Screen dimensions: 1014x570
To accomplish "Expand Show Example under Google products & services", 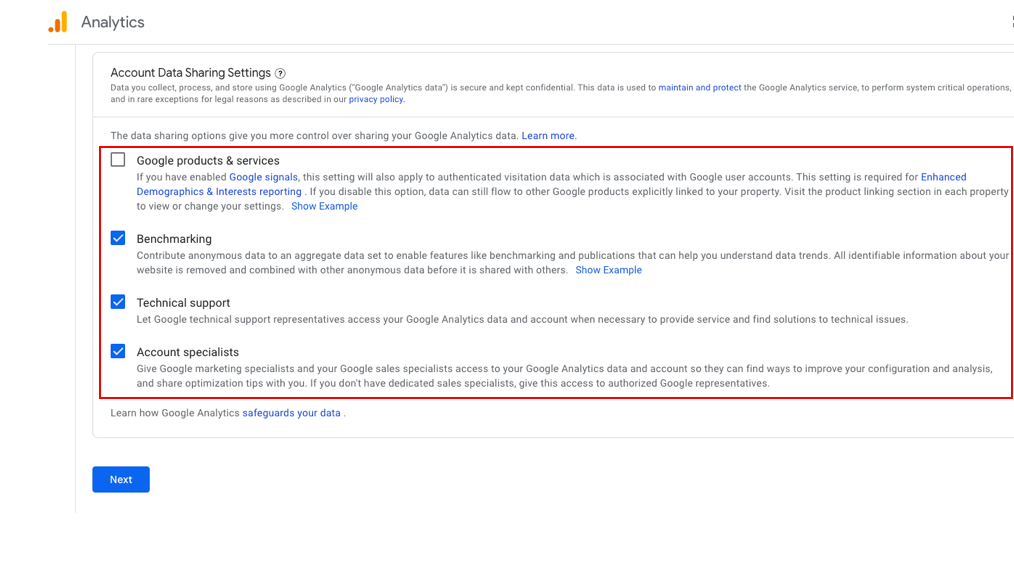I will tap(324, 206).
